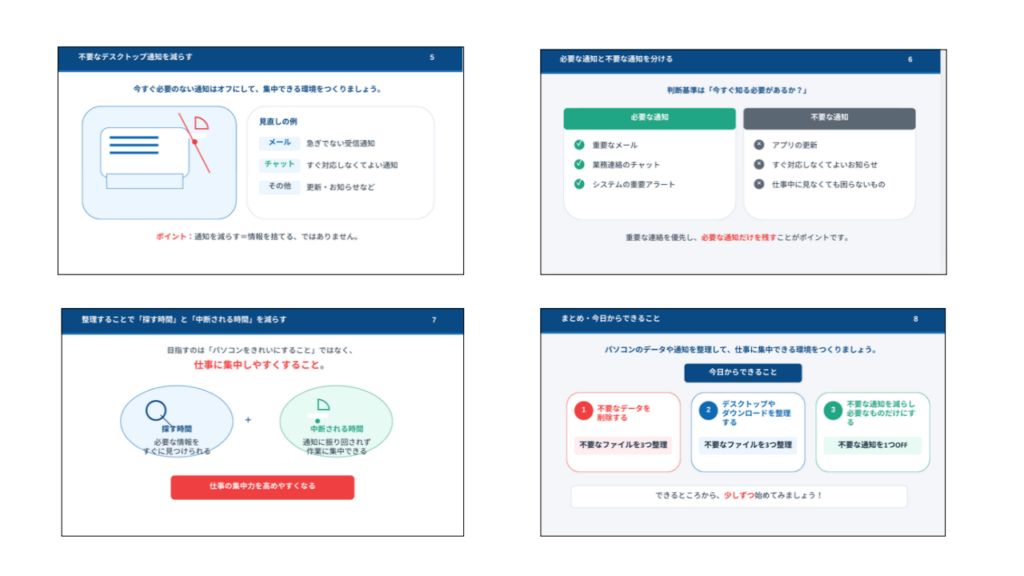Click the green number 3 circle
Viewport: 1024px width, 576px height.
tap(833, 410)
